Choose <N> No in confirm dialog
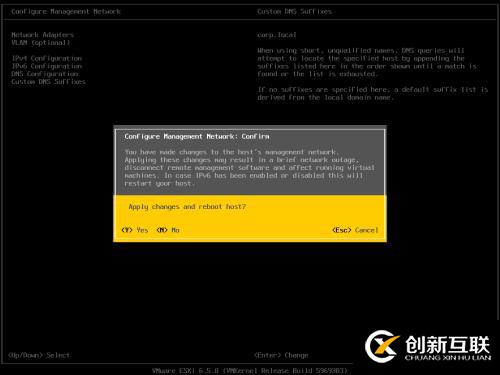Image resolution: width=500 pixels, height=375 pixels. [168, 230]
